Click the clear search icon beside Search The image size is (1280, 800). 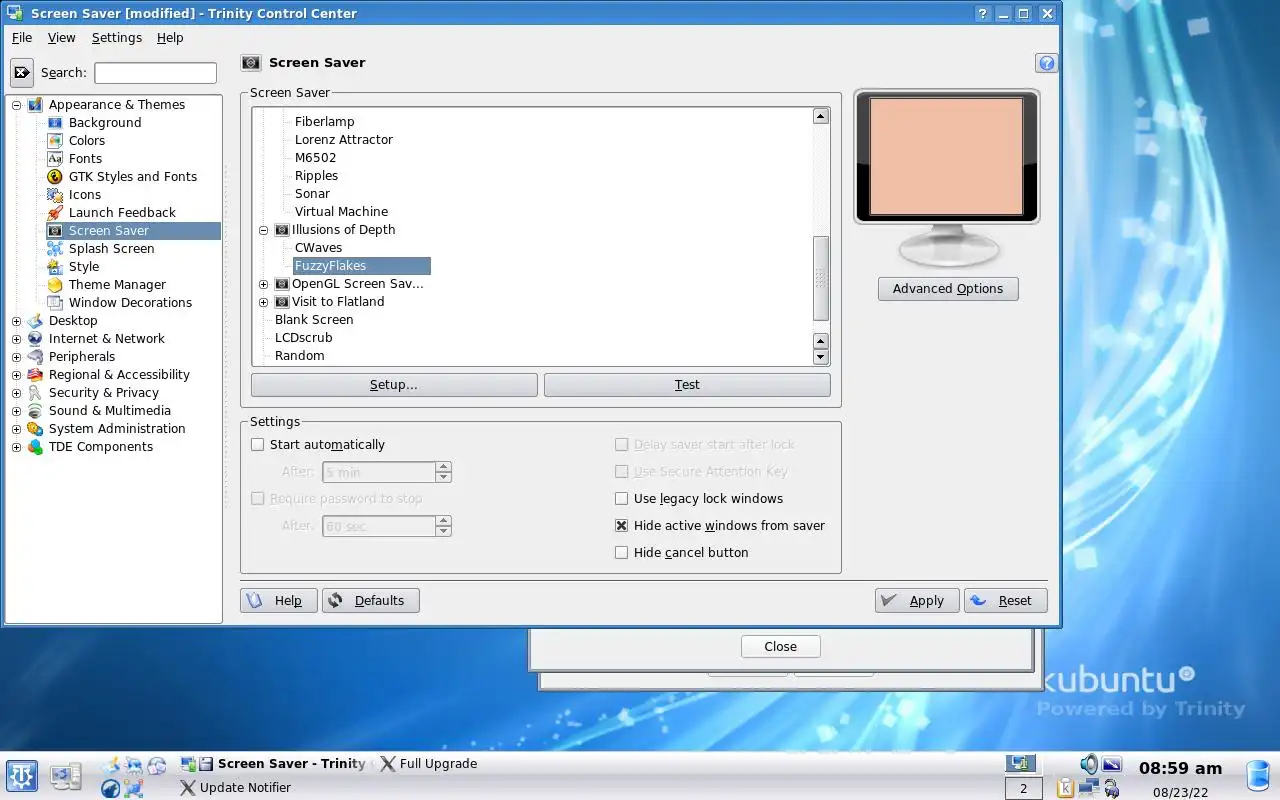(x=22, y=72)
